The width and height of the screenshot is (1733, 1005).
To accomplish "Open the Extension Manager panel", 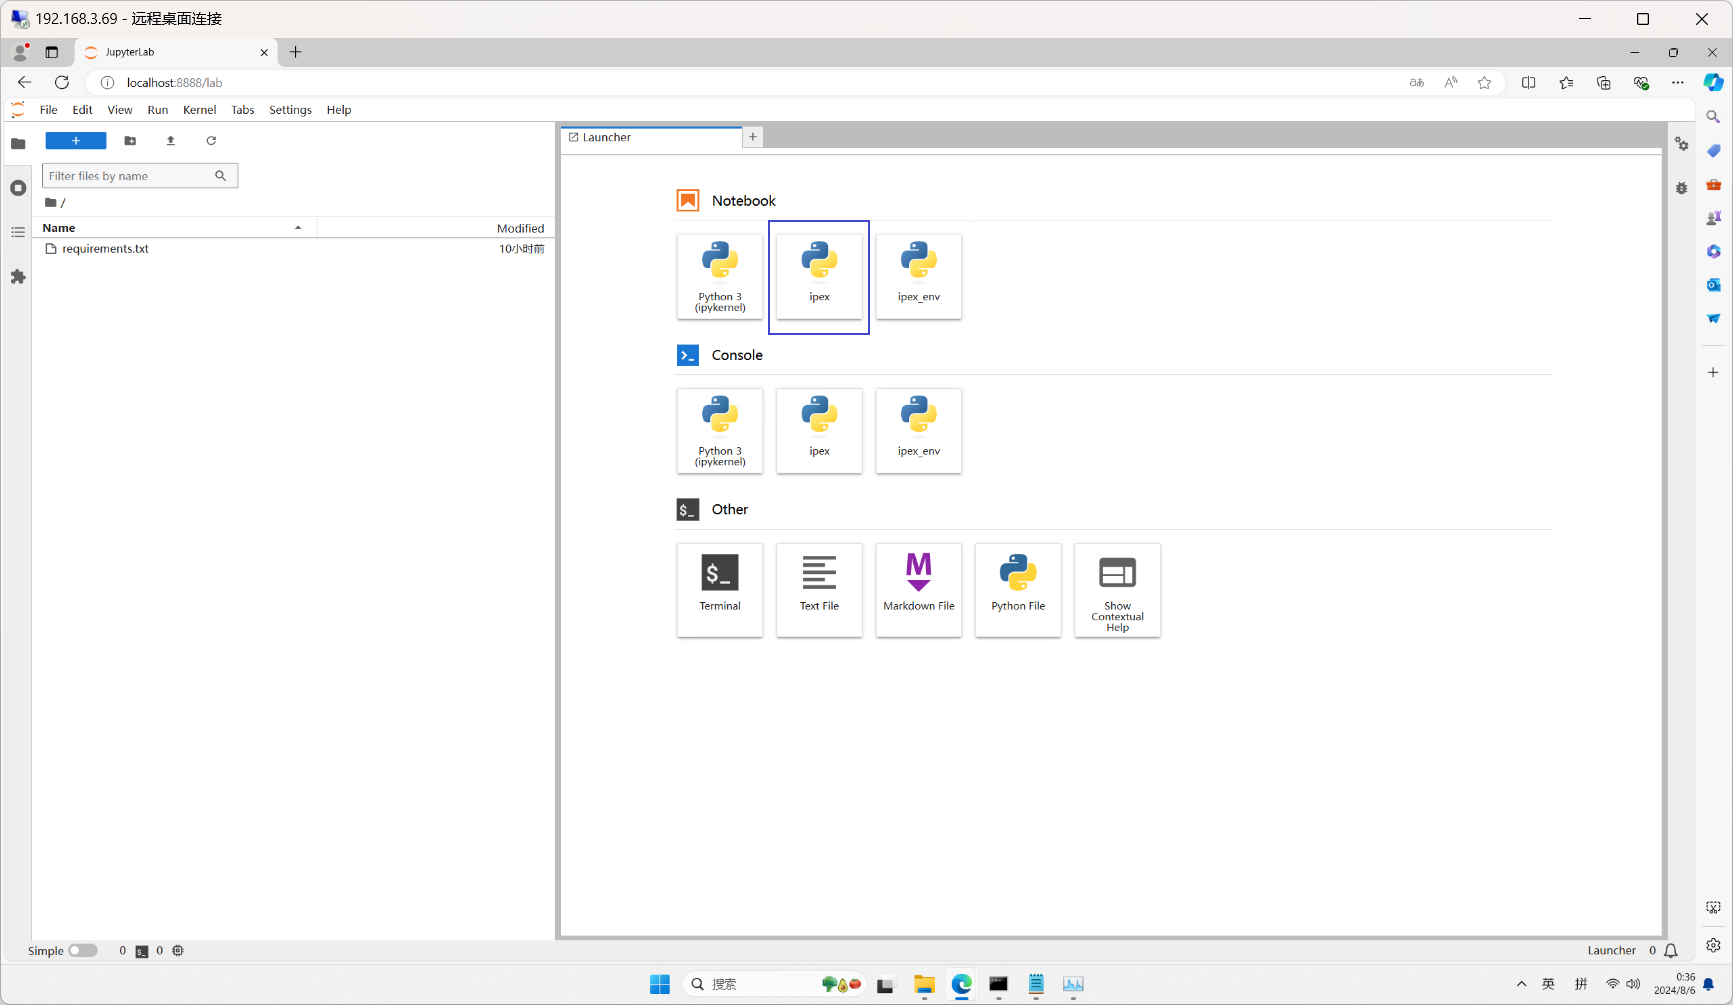I will point(18,277).
